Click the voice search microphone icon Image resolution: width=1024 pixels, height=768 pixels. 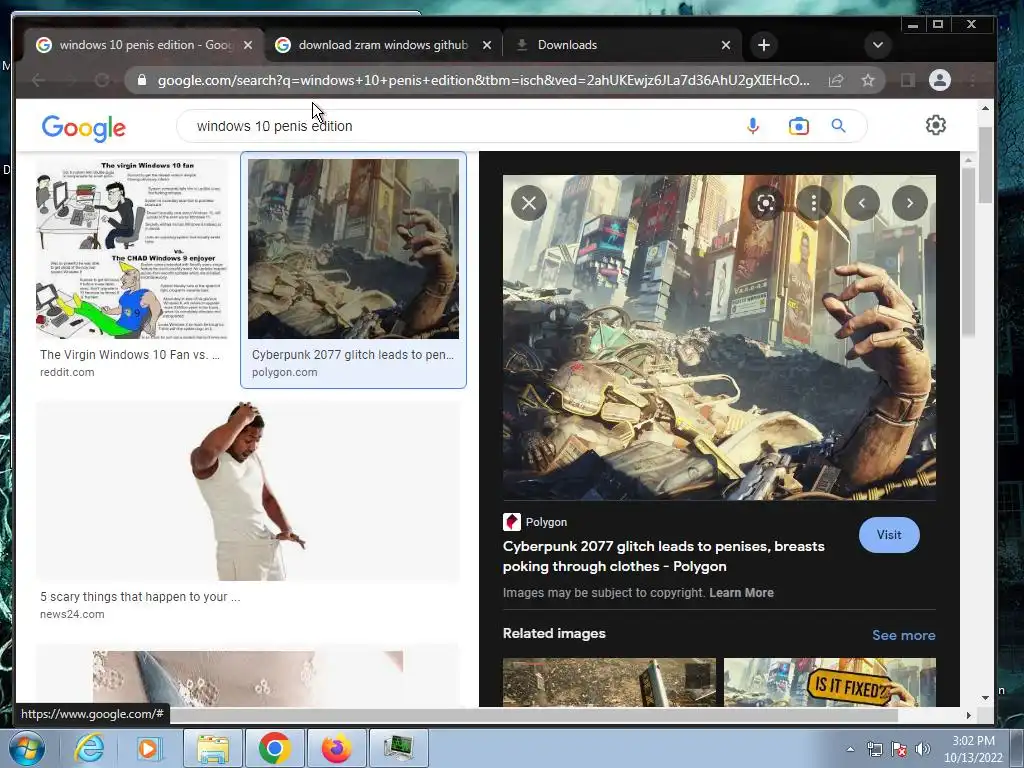(752, 125)
